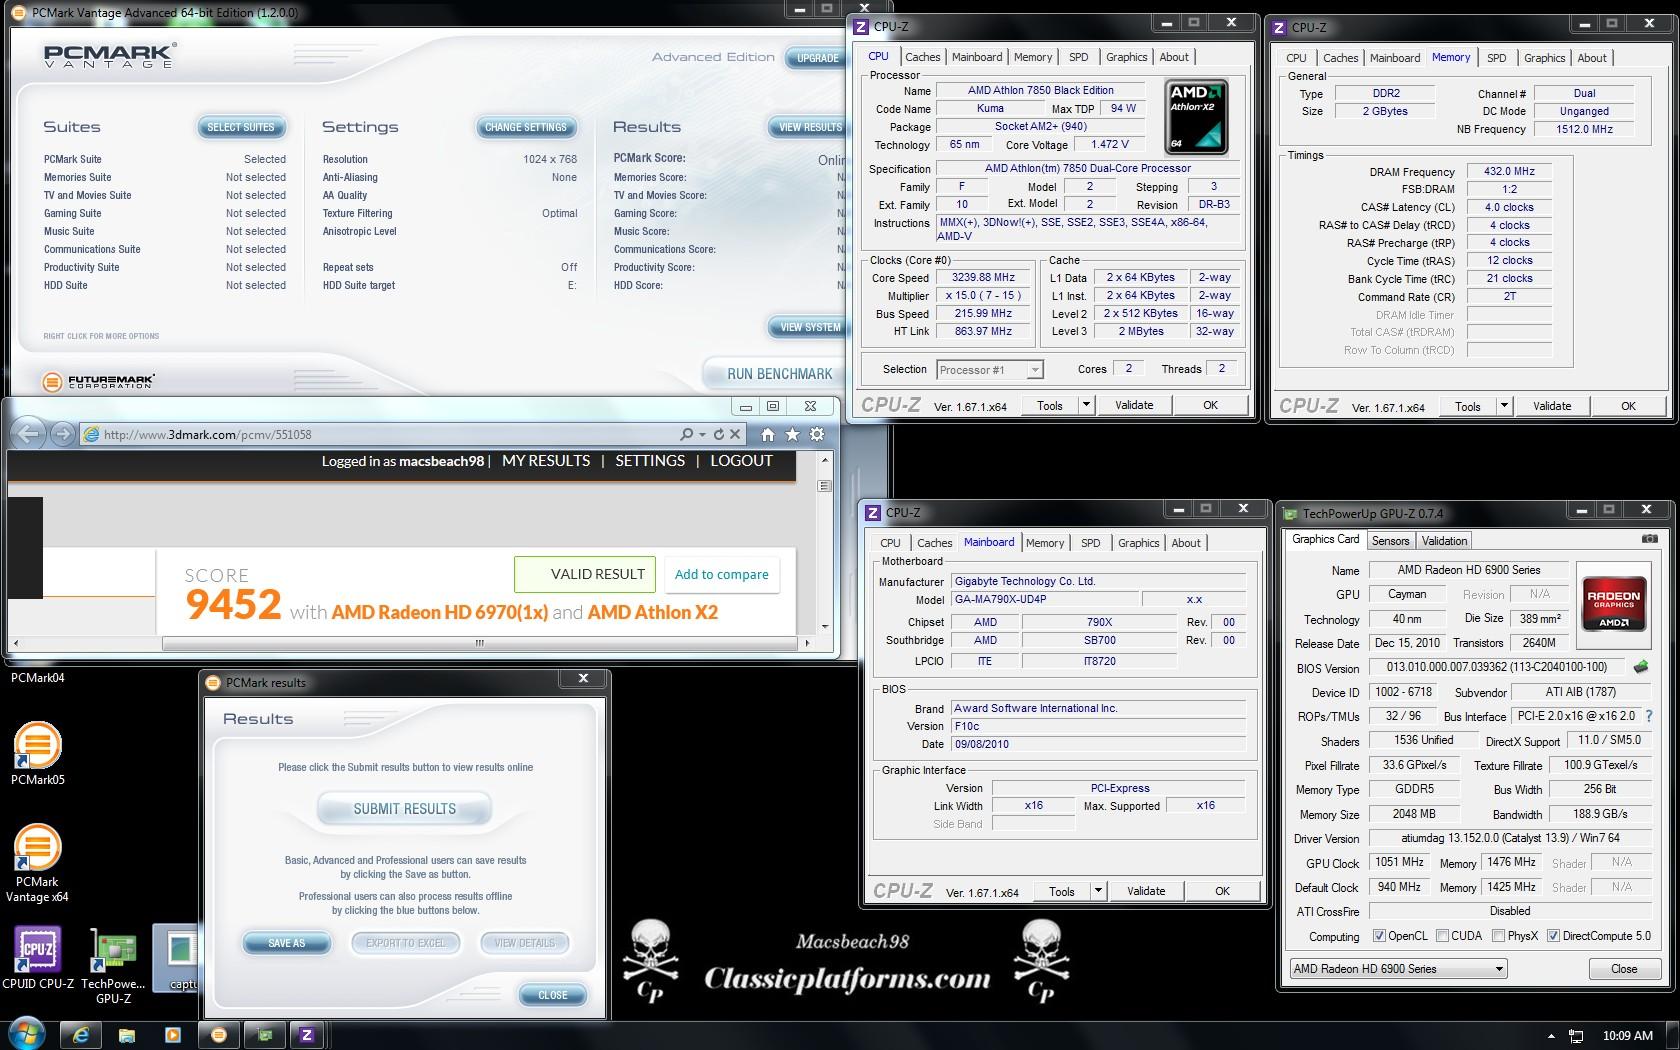
Task: Toggle the CUDA checkbox in GPU-Z
Action: pyautogui.click(x=1442, y=936)
